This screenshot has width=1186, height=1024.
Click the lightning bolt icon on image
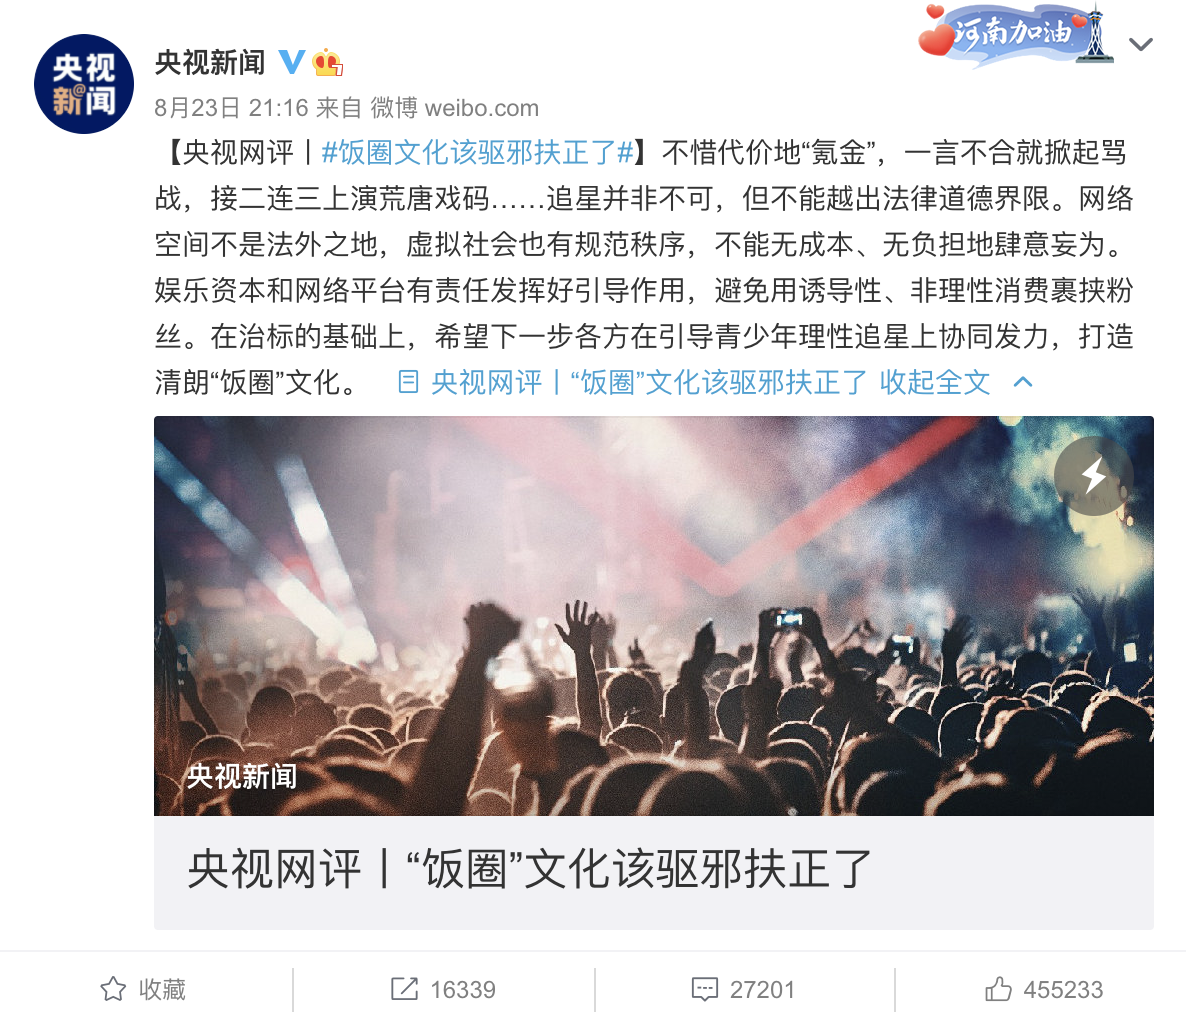tap(1094, 476)
